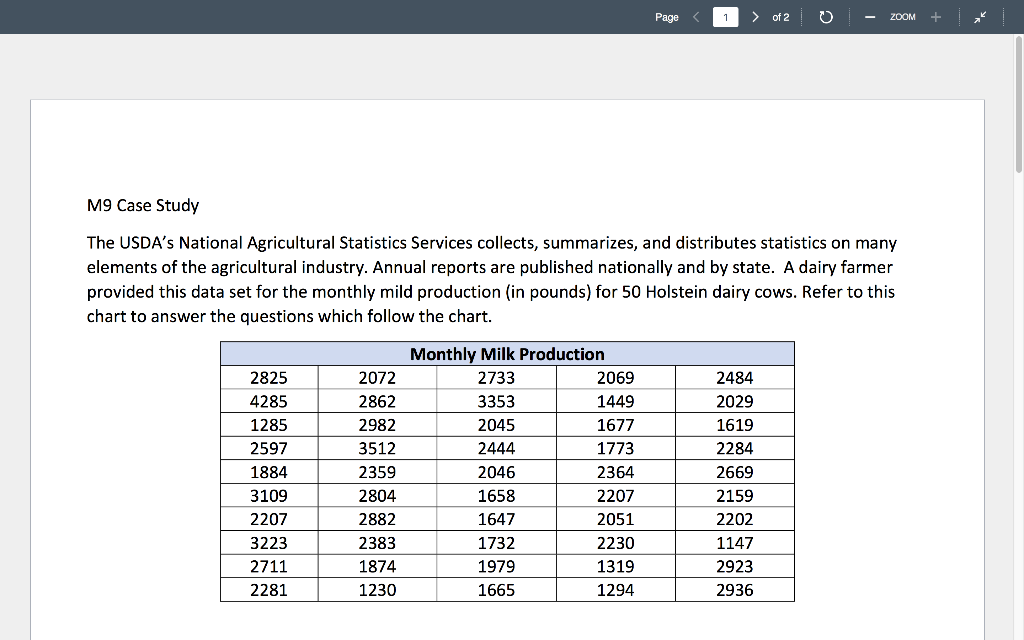Click the Page label in the toolbar
The width and height of the screenshot is (1024, 640).
coord(667,16)
